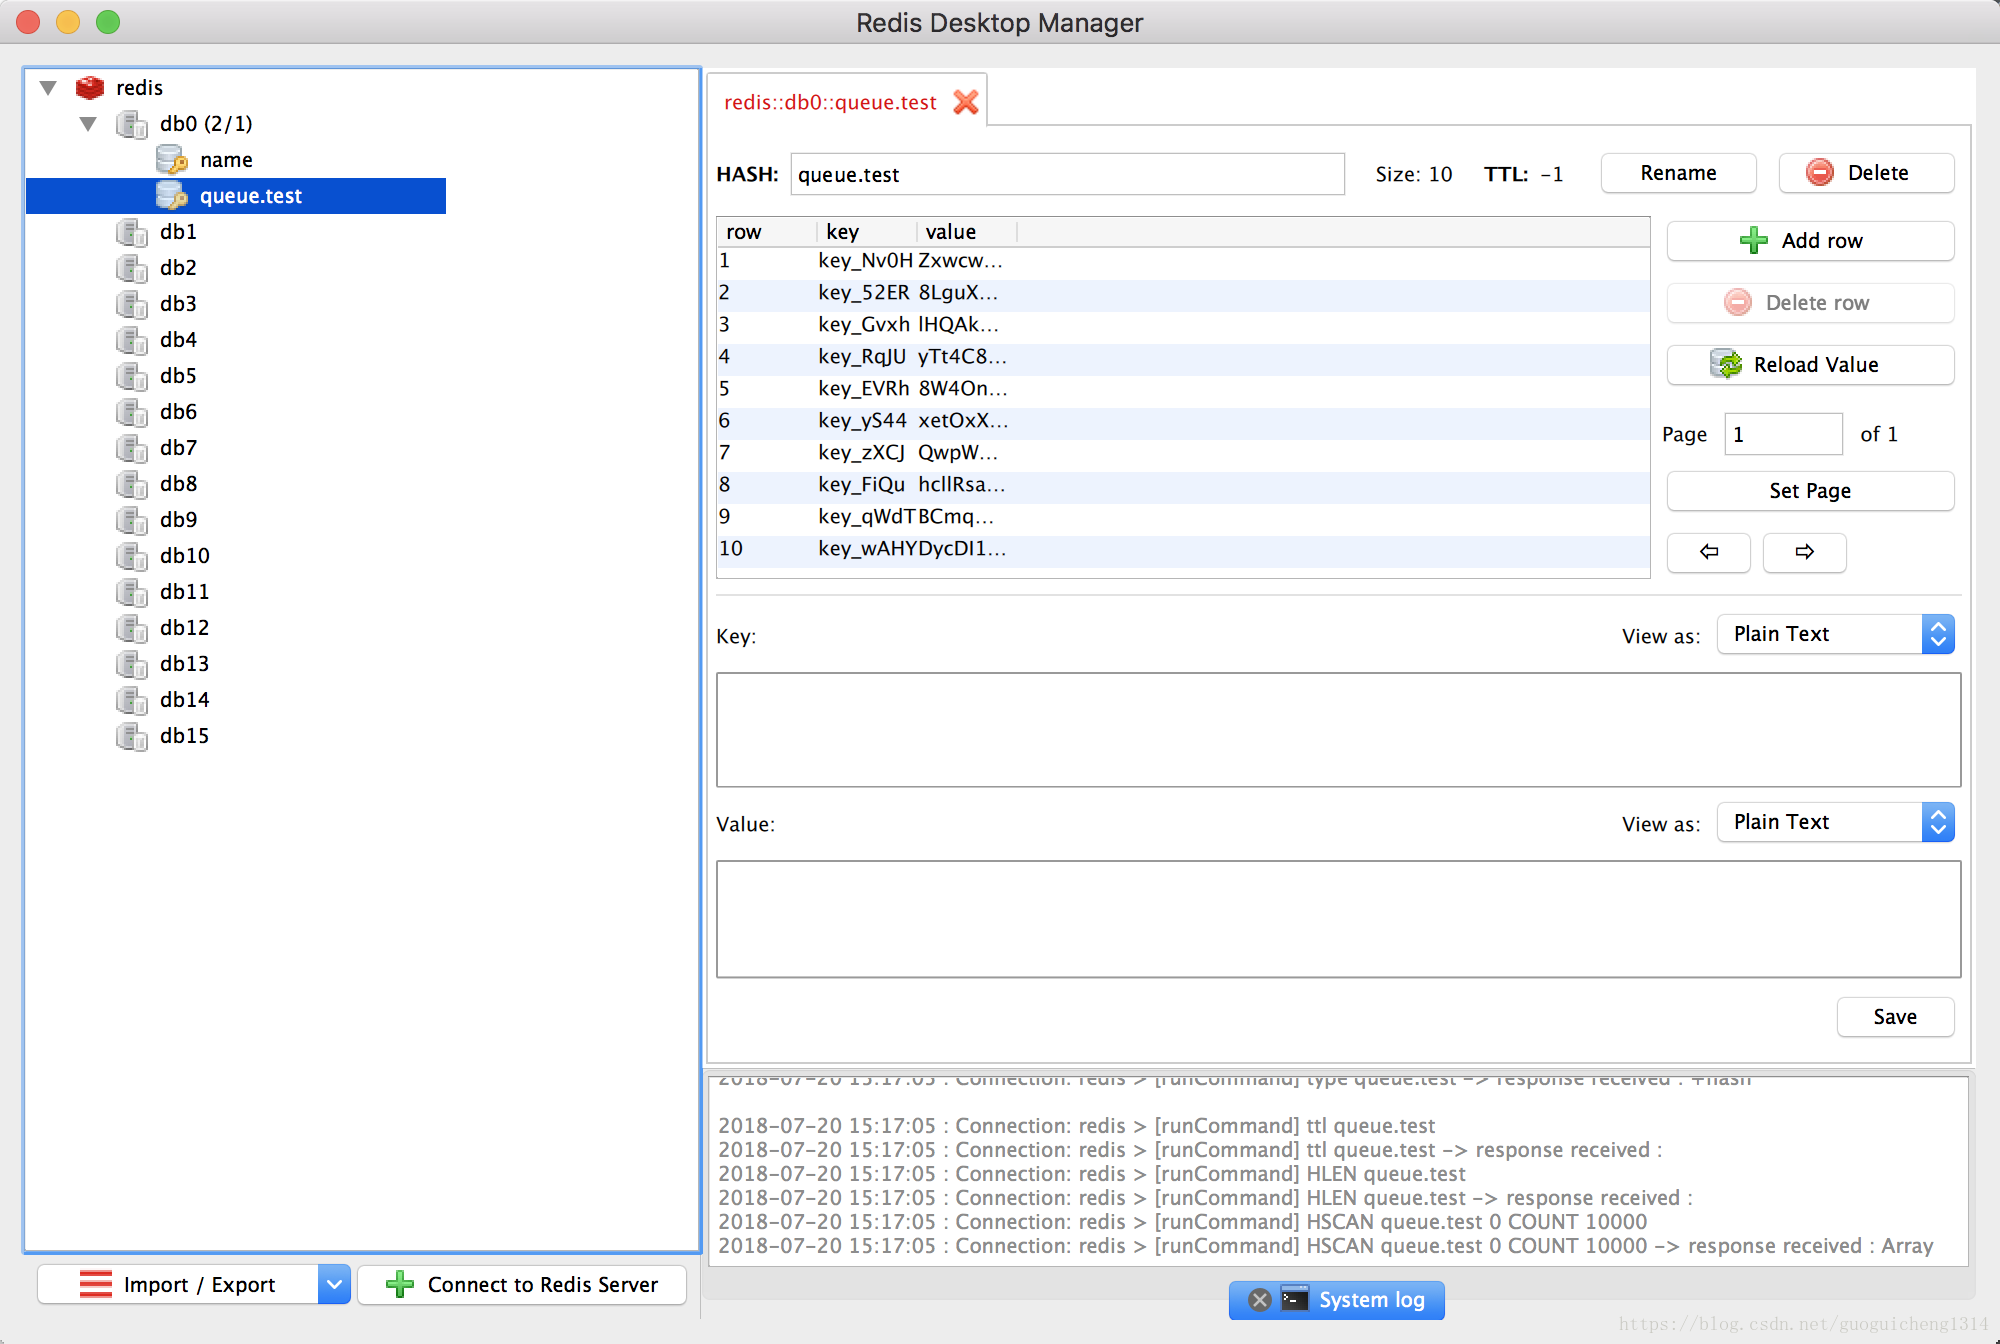Close the System log panel via X icon

(1260, 1300)
